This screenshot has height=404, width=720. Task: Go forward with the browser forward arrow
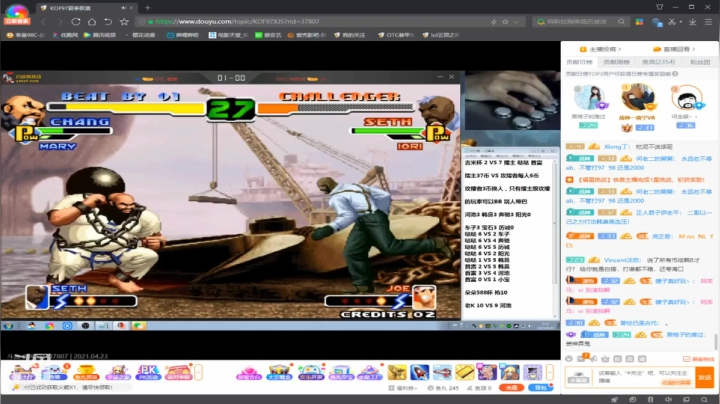point(60,22)
